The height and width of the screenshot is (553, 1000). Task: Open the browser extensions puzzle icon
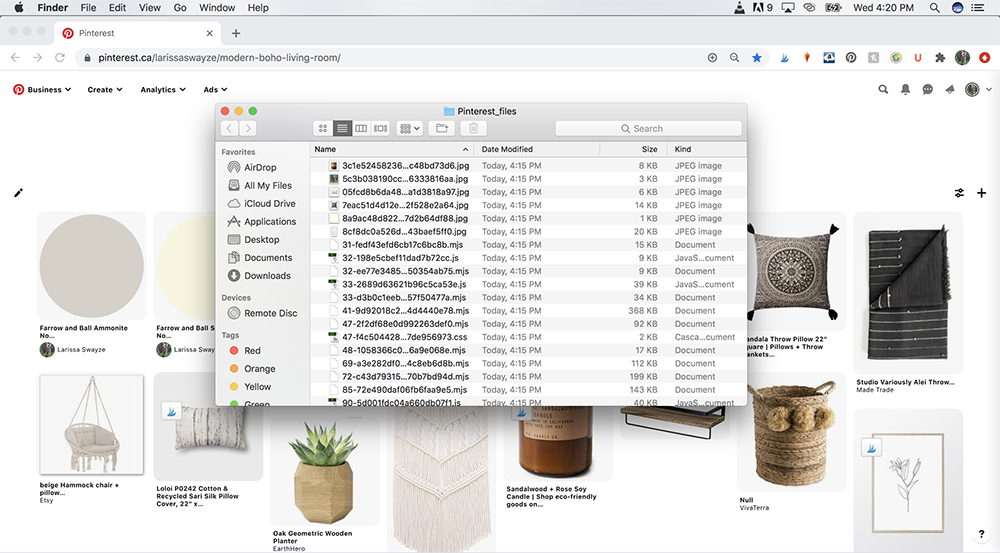click(939, 57)
